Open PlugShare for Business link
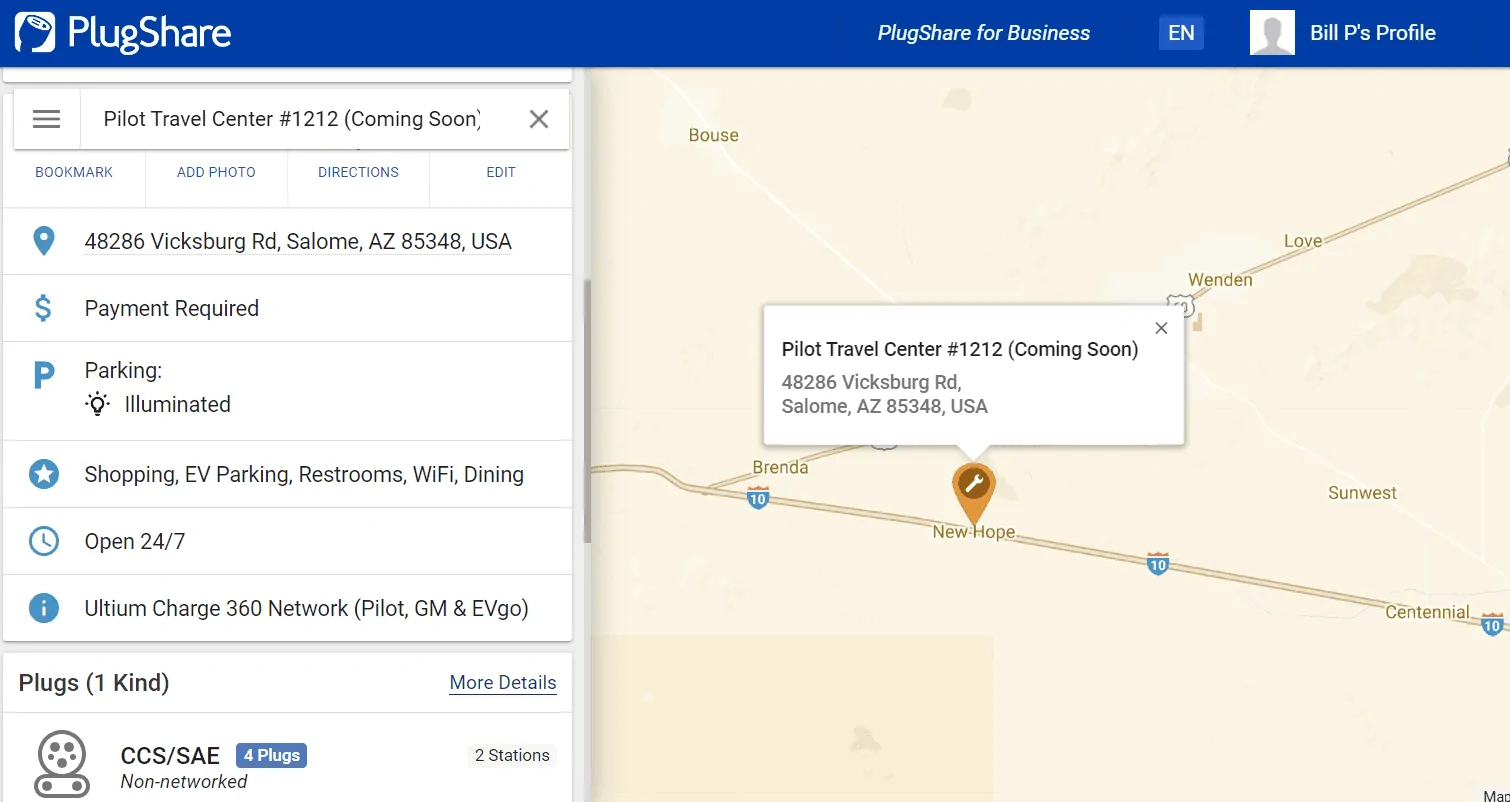The image size is (1510, 802). click(984, 33)
